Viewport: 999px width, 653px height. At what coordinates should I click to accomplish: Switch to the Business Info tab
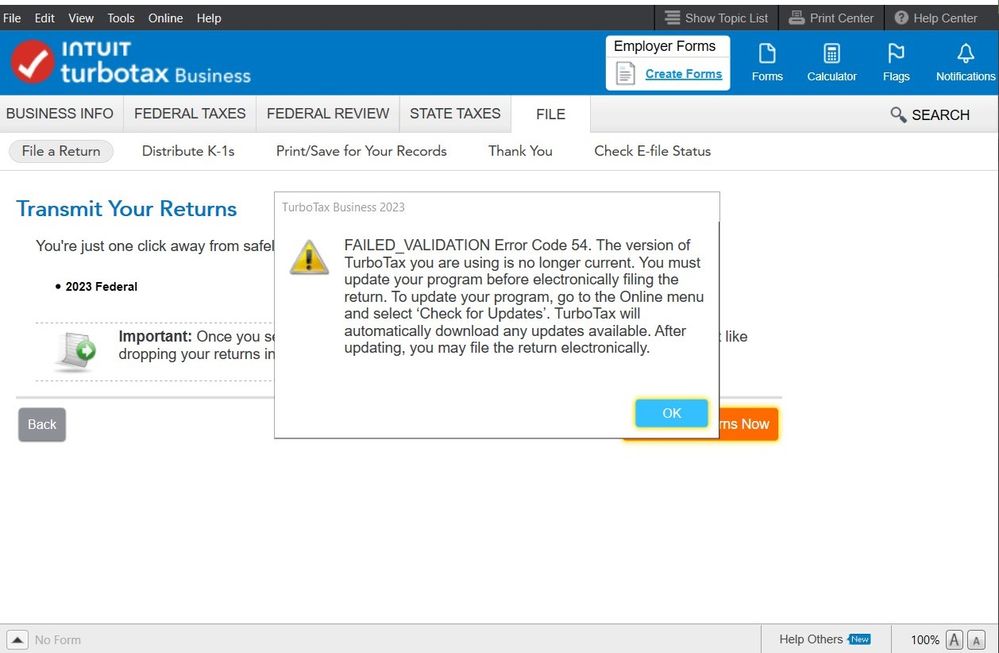[x=60, y=113]
